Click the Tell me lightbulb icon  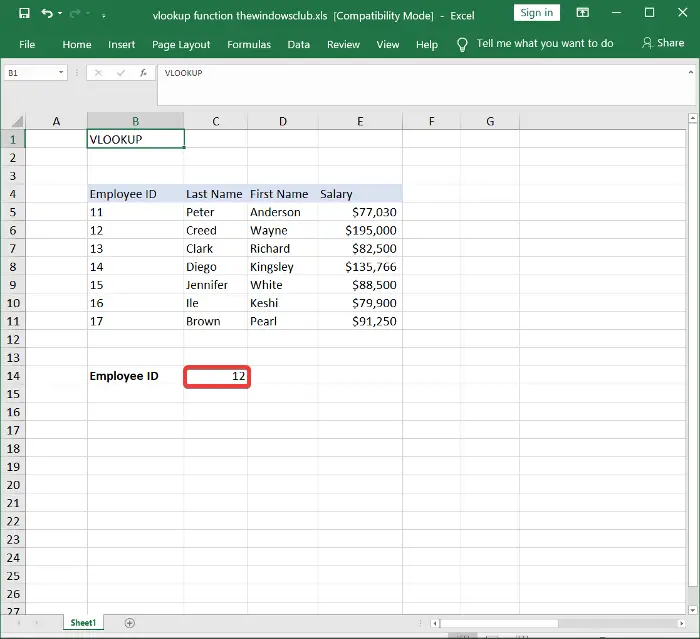click(x=462, y=44)
